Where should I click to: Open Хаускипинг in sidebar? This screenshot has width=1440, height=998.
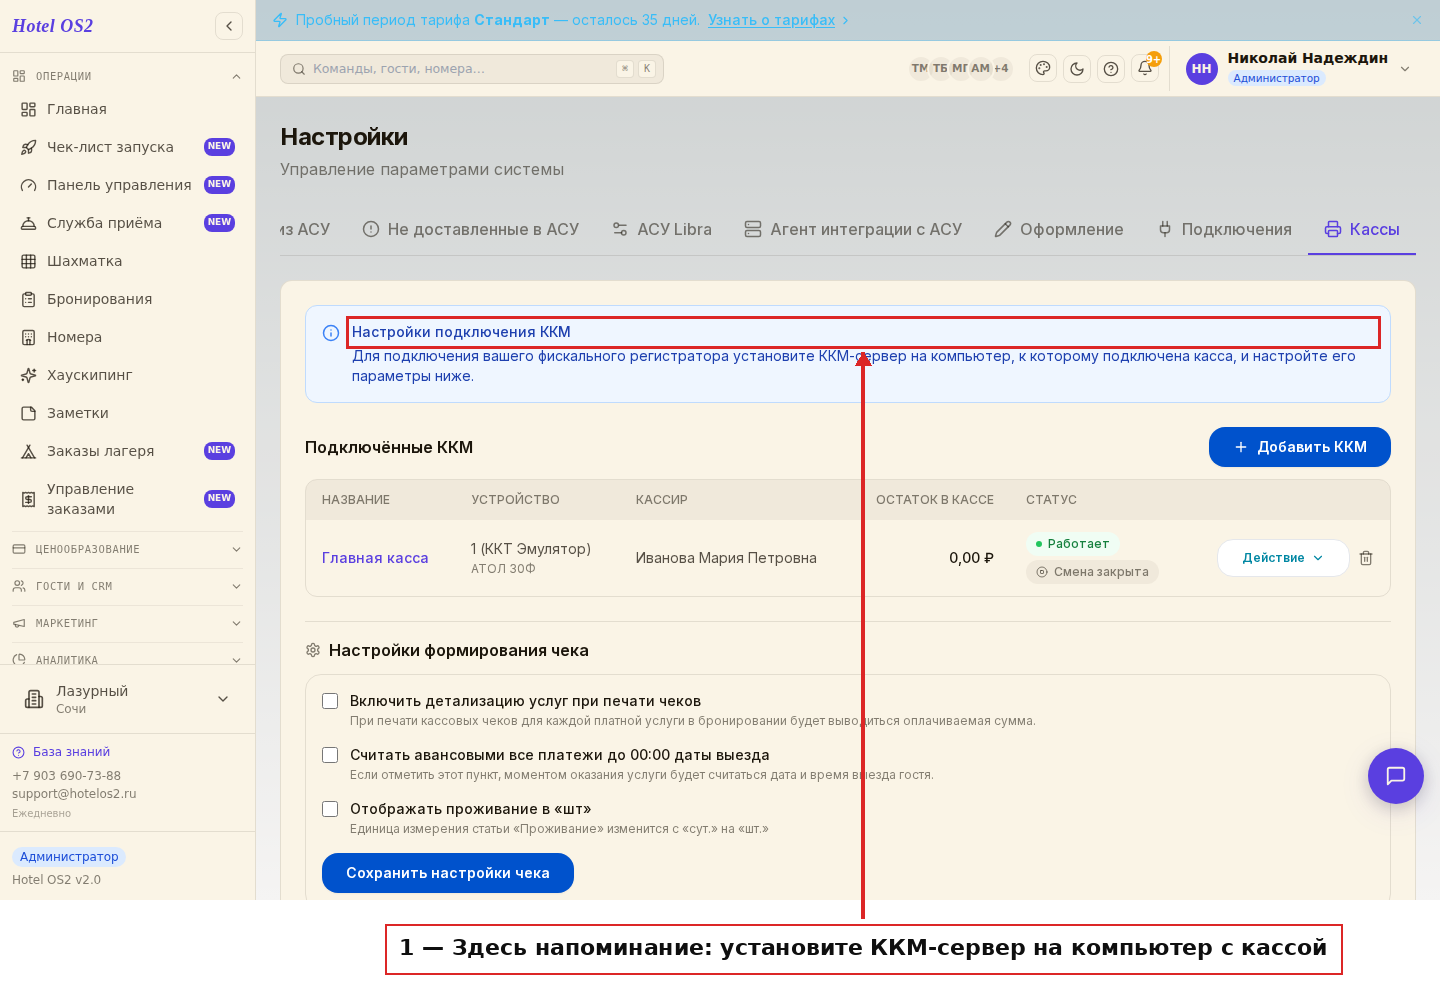(128, 375)
